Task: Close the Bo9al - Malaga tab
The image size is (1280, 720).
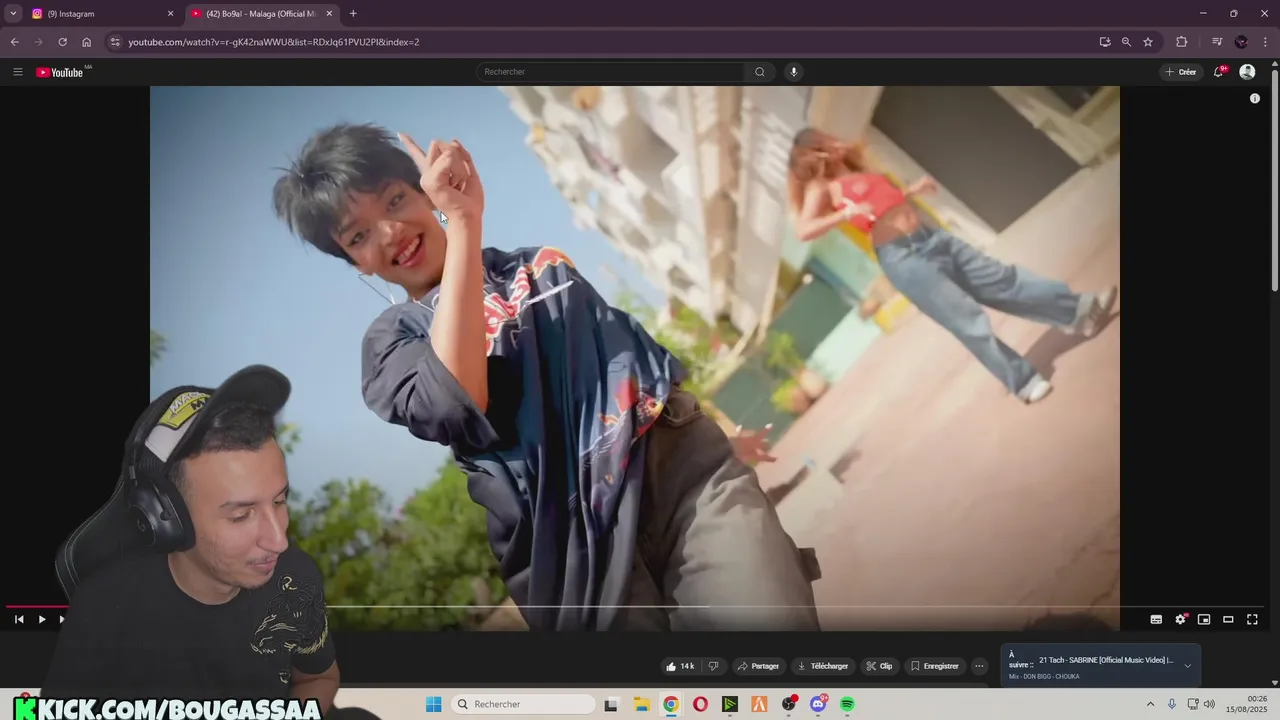Action: [x=329, y=14]
